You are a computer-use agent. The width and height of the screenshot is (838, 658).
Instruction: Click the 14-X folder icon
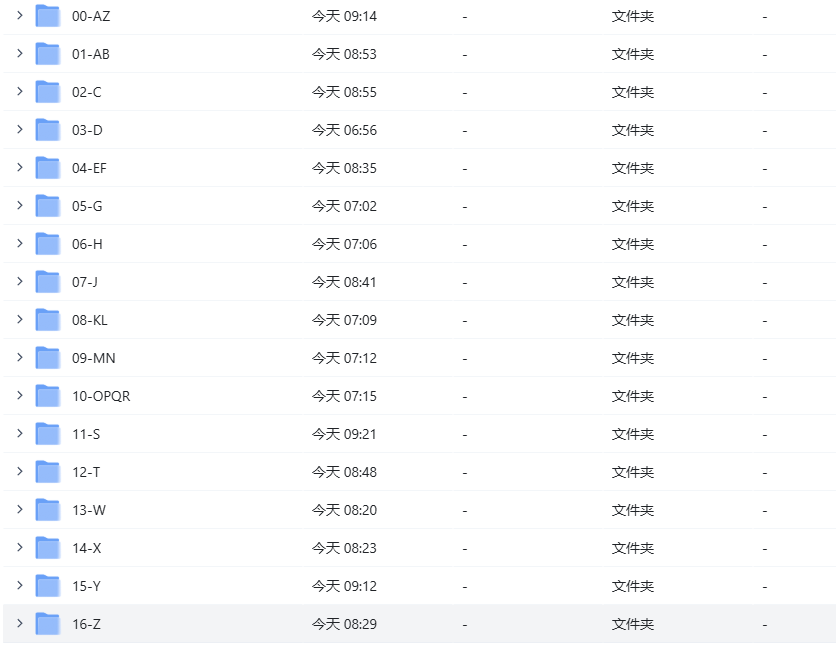click(48, 548)
